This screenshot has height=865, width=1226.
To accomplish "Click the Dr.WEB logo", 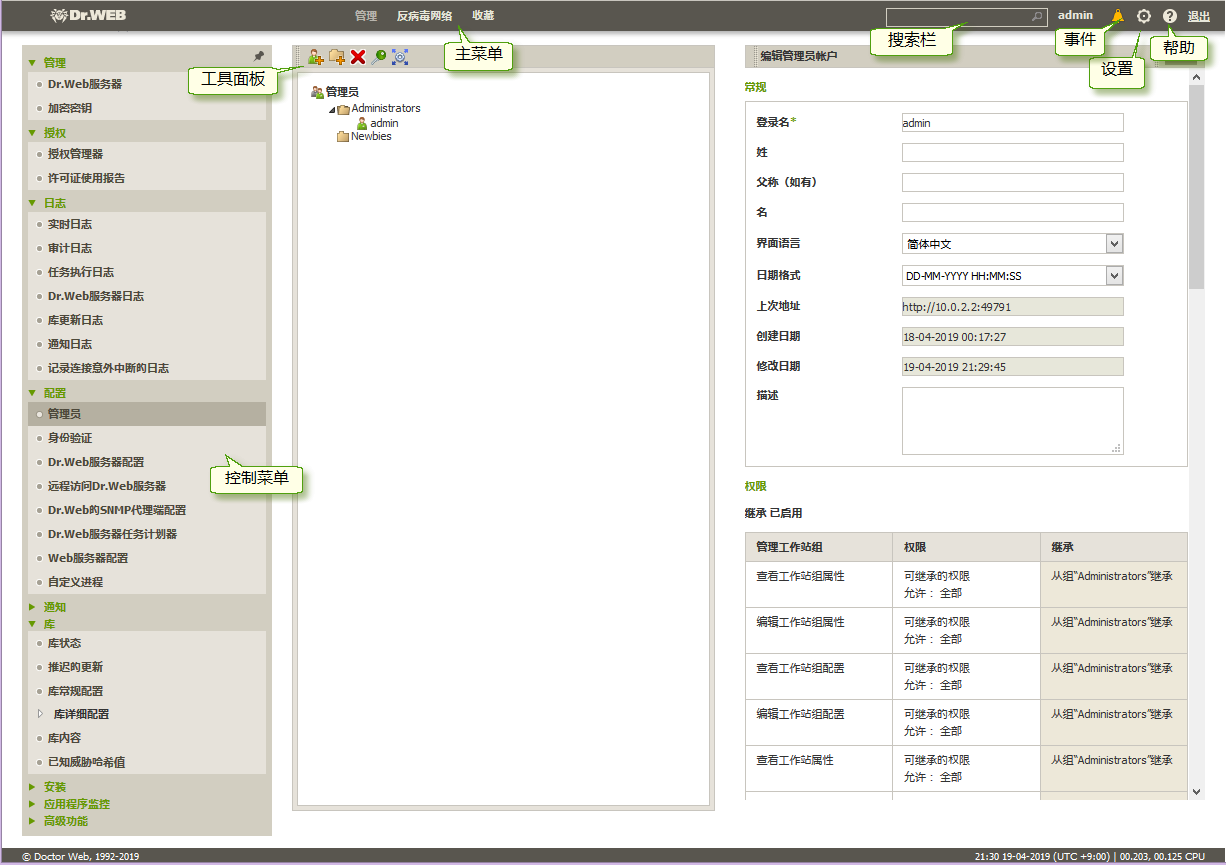I will point(88,15).
